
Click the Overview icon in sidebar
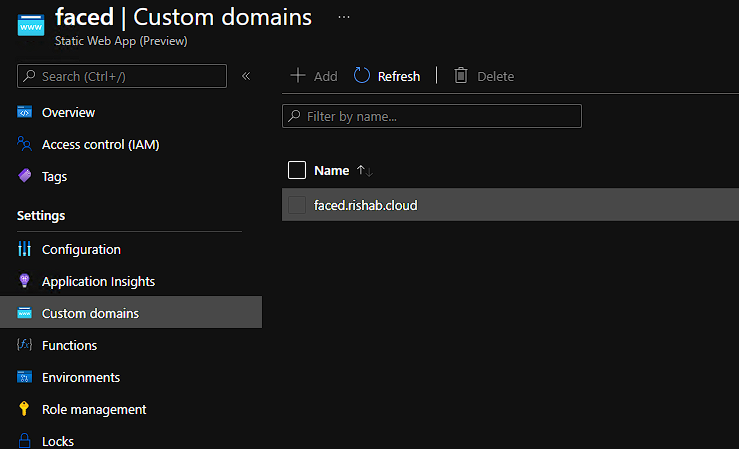tap(25, 112)
